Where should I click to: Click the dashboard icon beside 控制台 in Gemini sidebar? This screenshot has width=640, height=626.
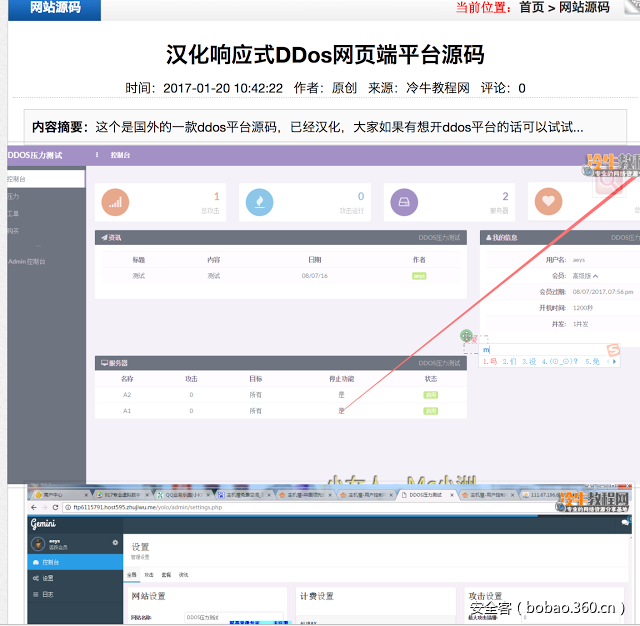(x=36, y=562)
